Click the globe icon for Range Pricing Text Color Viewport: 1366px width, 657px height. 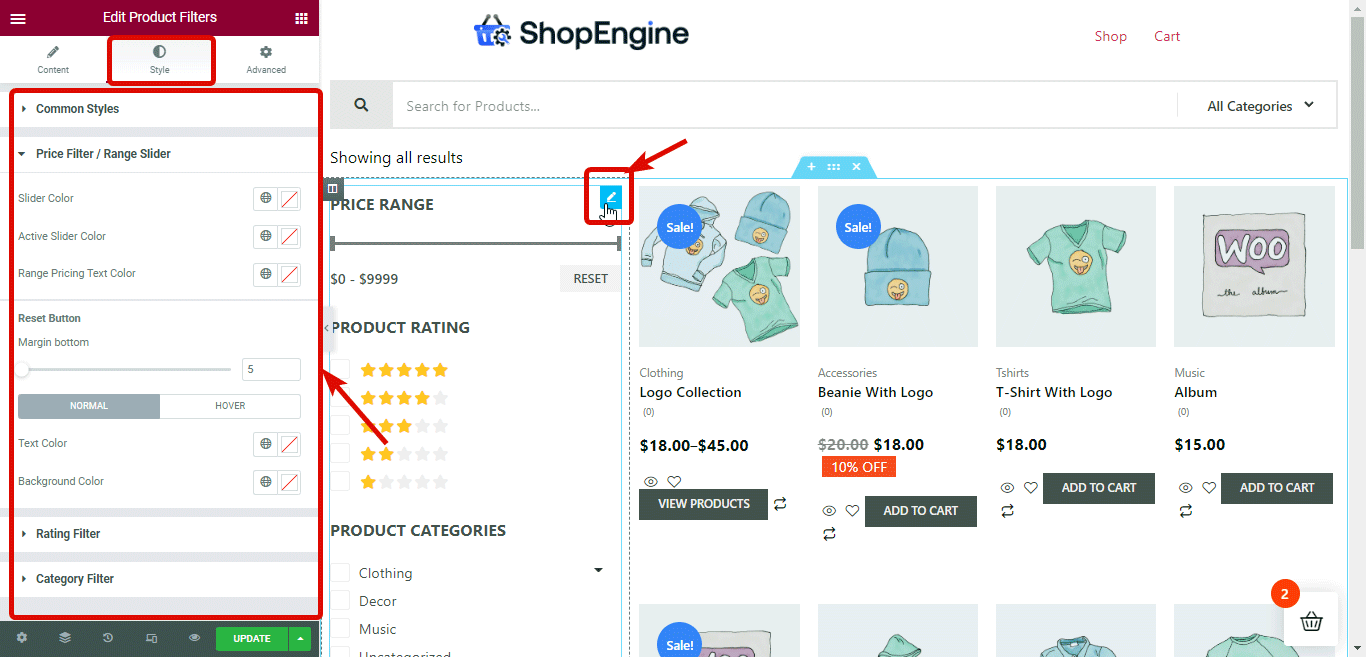coord(266,273)
